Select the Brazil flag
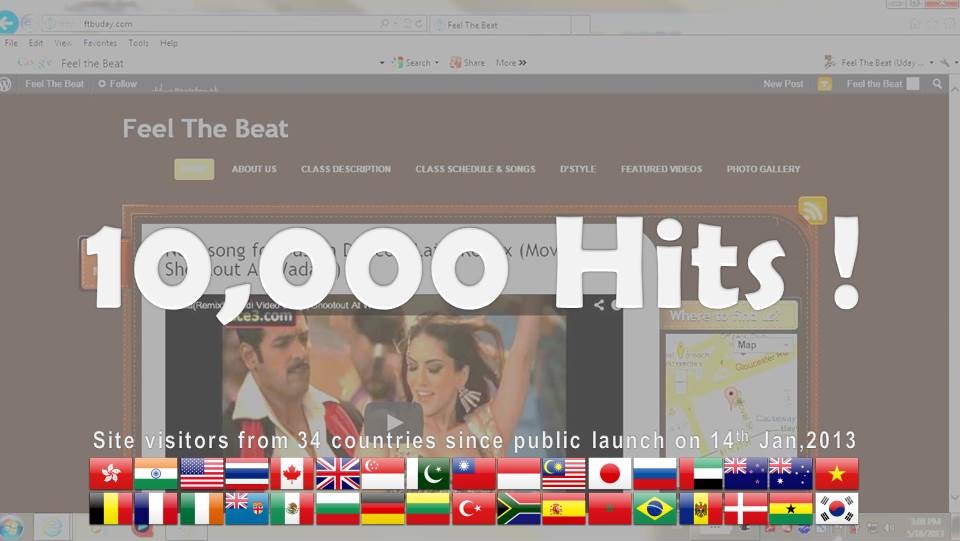This screenshot has width=960, height=541. coord(655,508)
